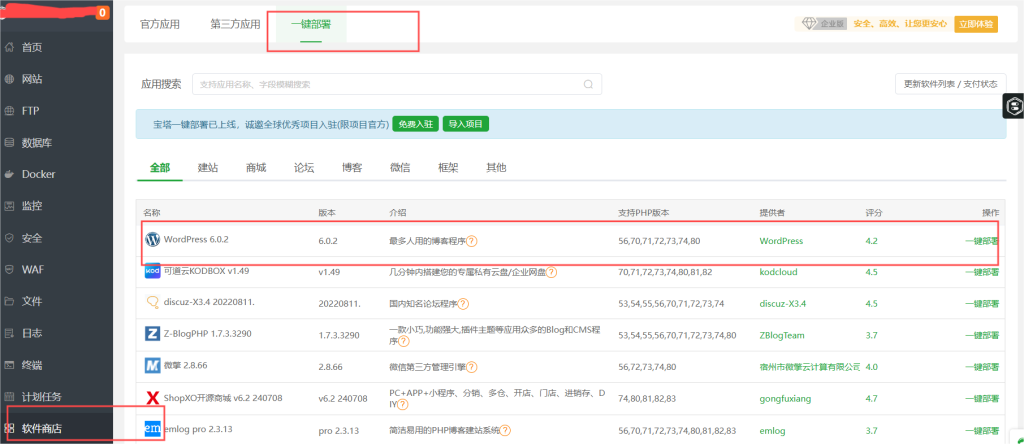Click the Z-BlogPHP app icon
Screen dimensions: 1024x444
point(153,335)
